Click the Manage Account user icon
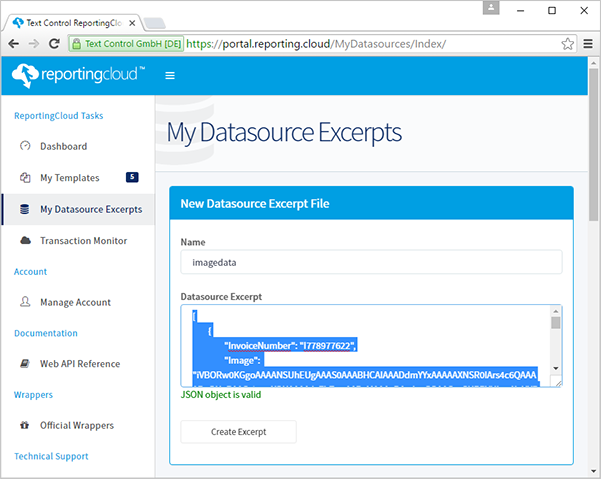Screen dimensions: 601x479 point(25,302)
